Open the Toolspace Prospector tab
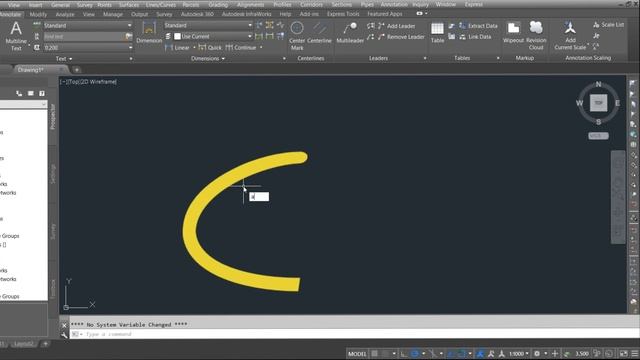 [x=53, y=117]
